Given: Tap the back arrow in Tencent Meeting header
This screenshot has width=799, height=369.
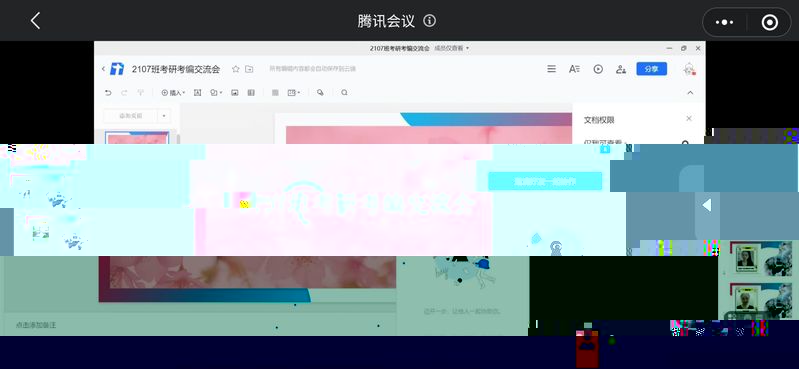Looking at the screenshot, I should [35, 21].
